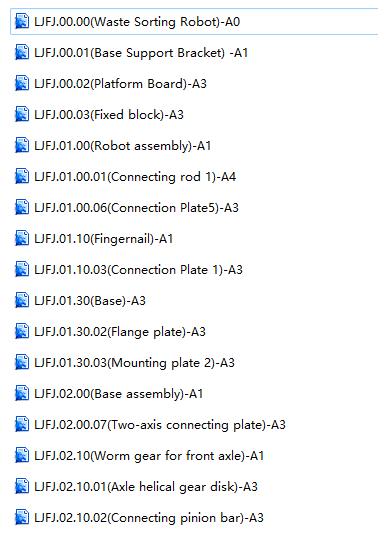This screenshot has height=555, width=378.
Task: Select the icon beside Worm gear for front axle
Action: click(x=22, y=456)
